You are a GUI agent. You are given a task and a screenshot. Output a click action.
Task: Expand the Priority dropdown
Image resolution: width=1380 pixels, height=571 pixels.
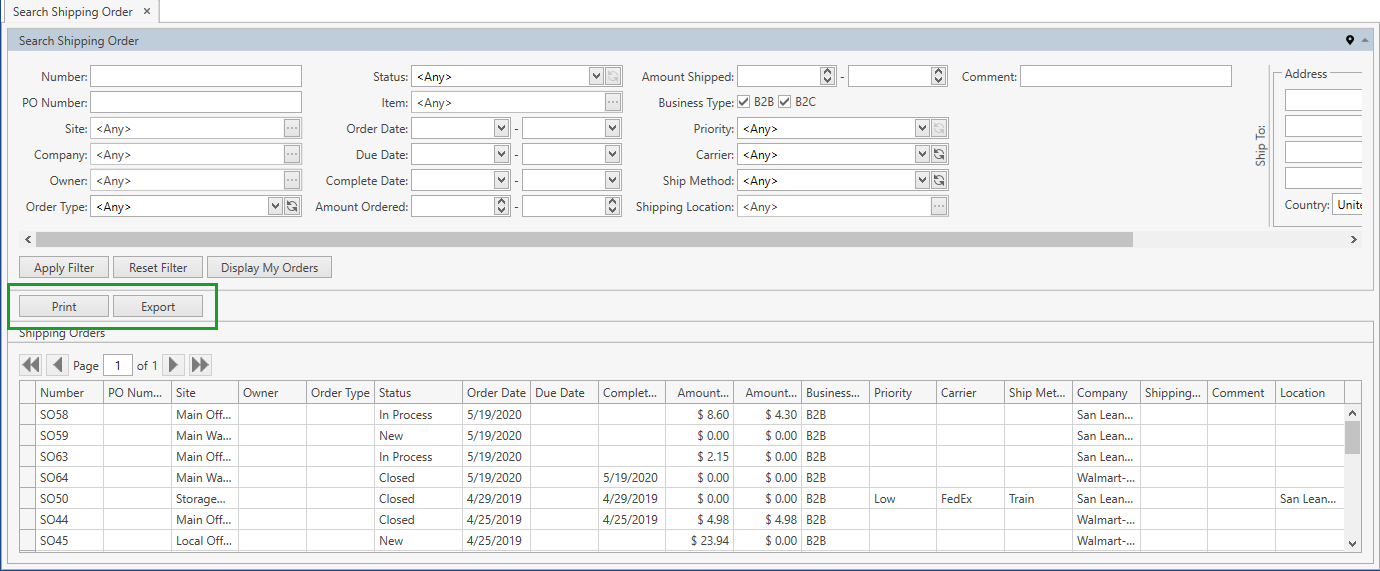(922, 129)
